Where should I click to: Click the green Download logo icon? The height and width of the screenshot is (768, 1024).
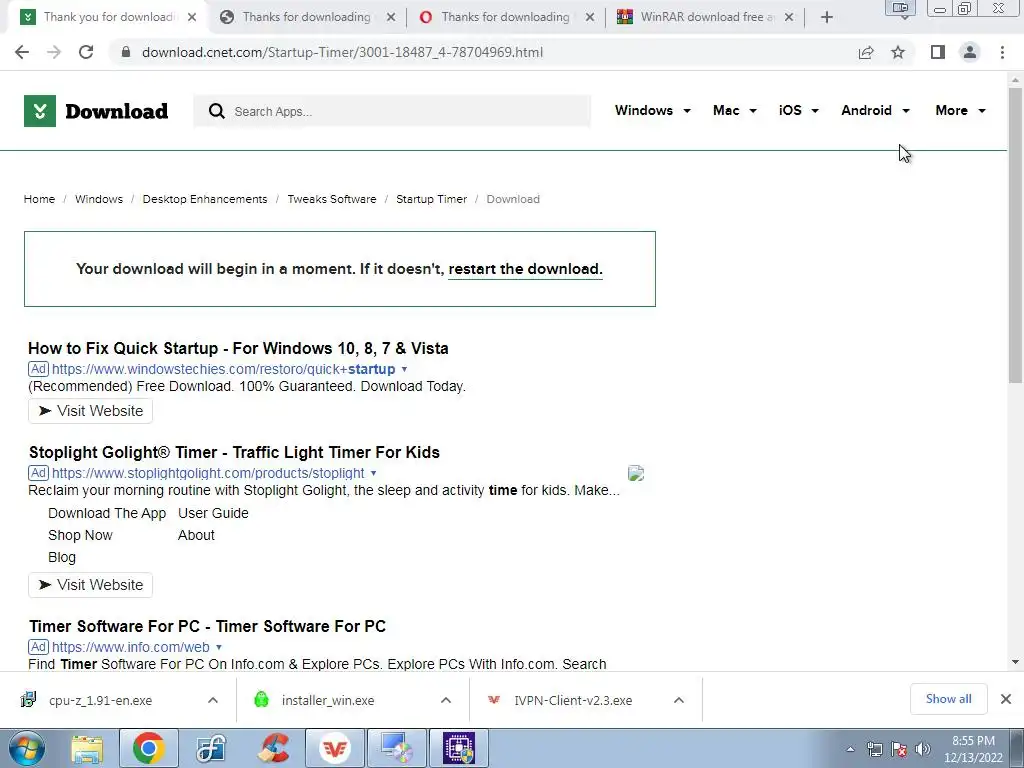tap(40, 111)
